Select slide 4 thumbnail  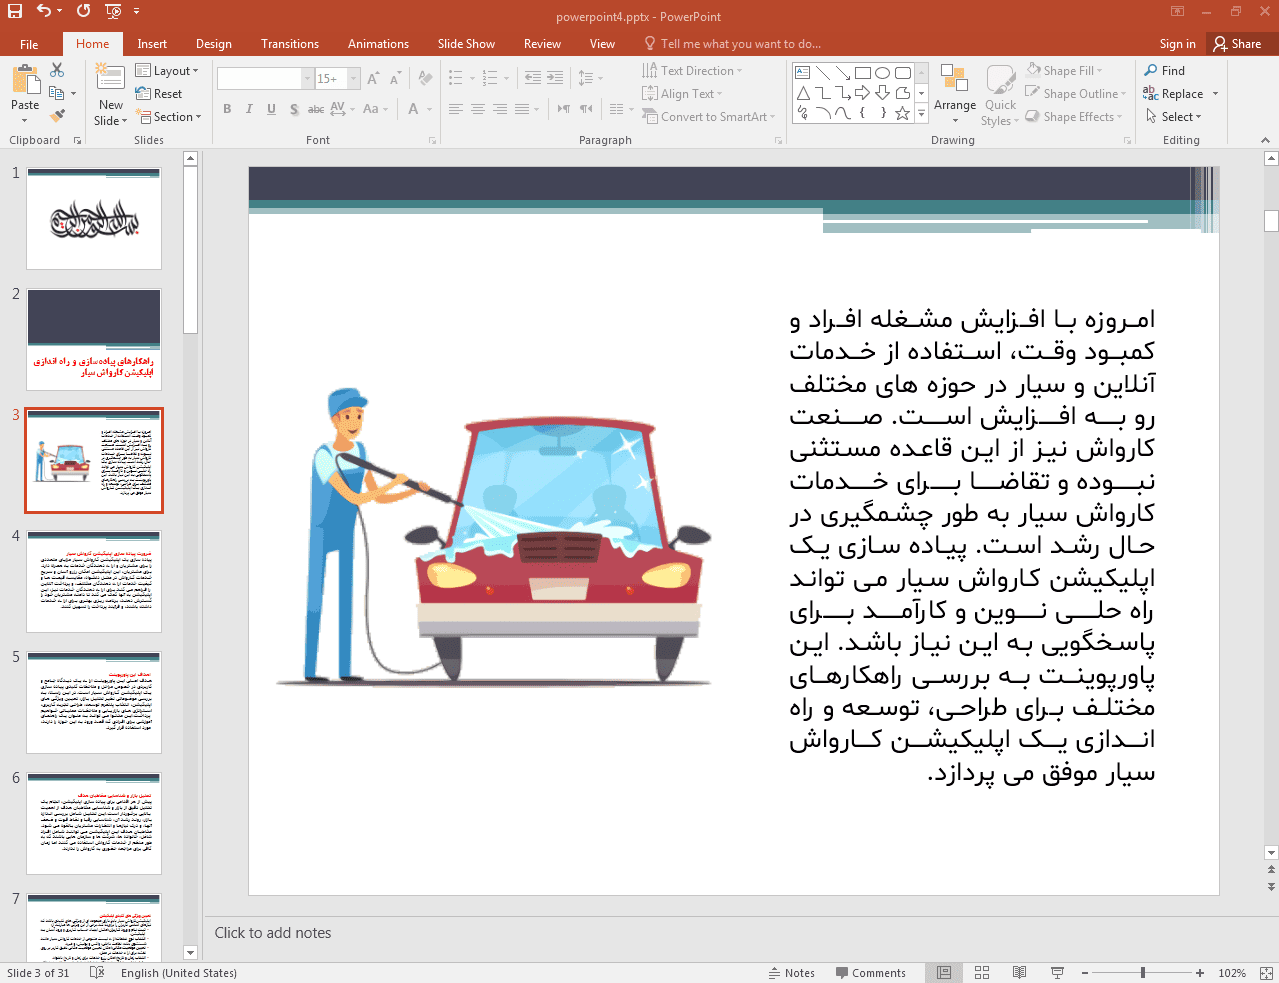coord(94,582)
